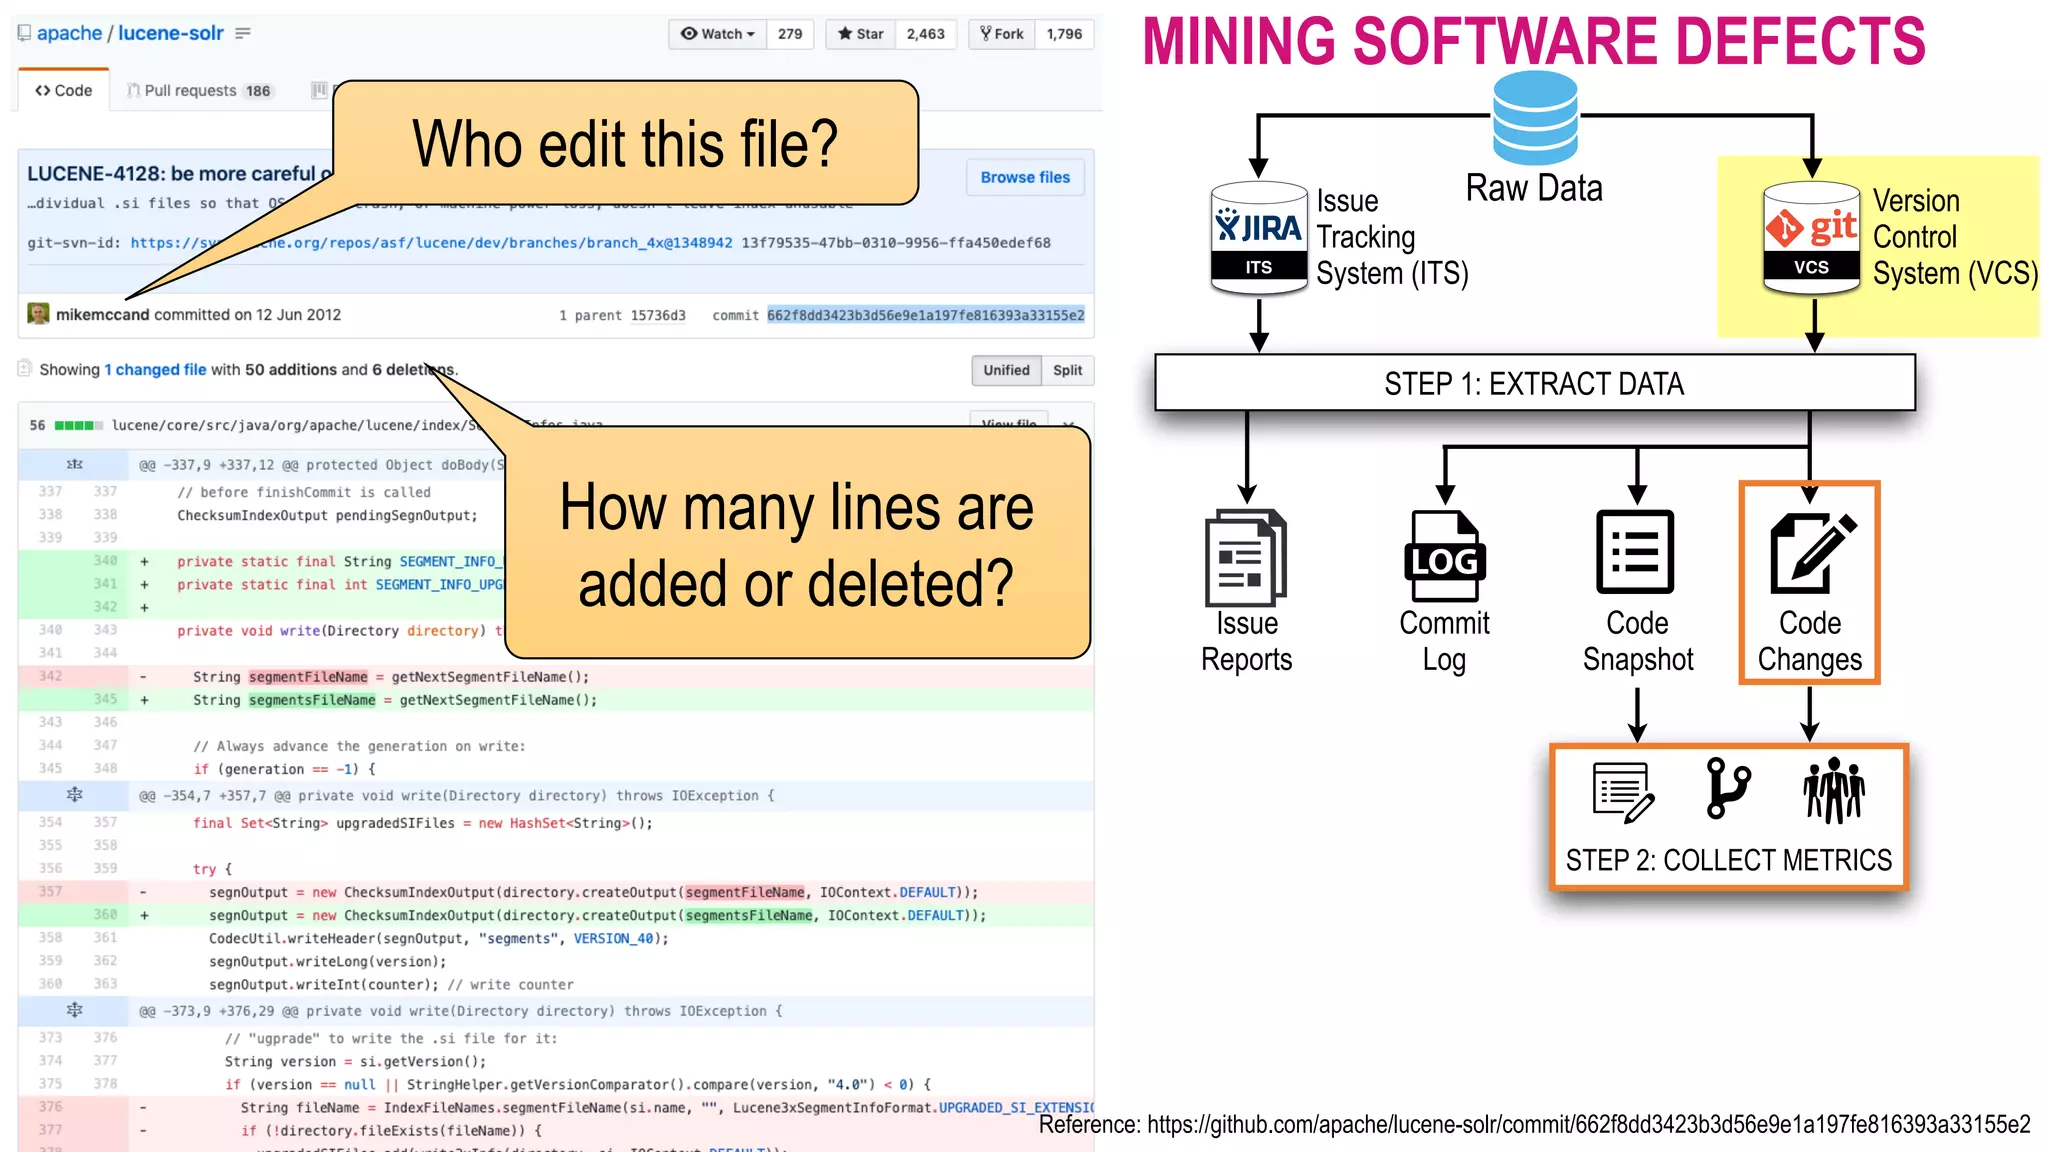Select the commit hash 662f8dd34...

point(925,315)
